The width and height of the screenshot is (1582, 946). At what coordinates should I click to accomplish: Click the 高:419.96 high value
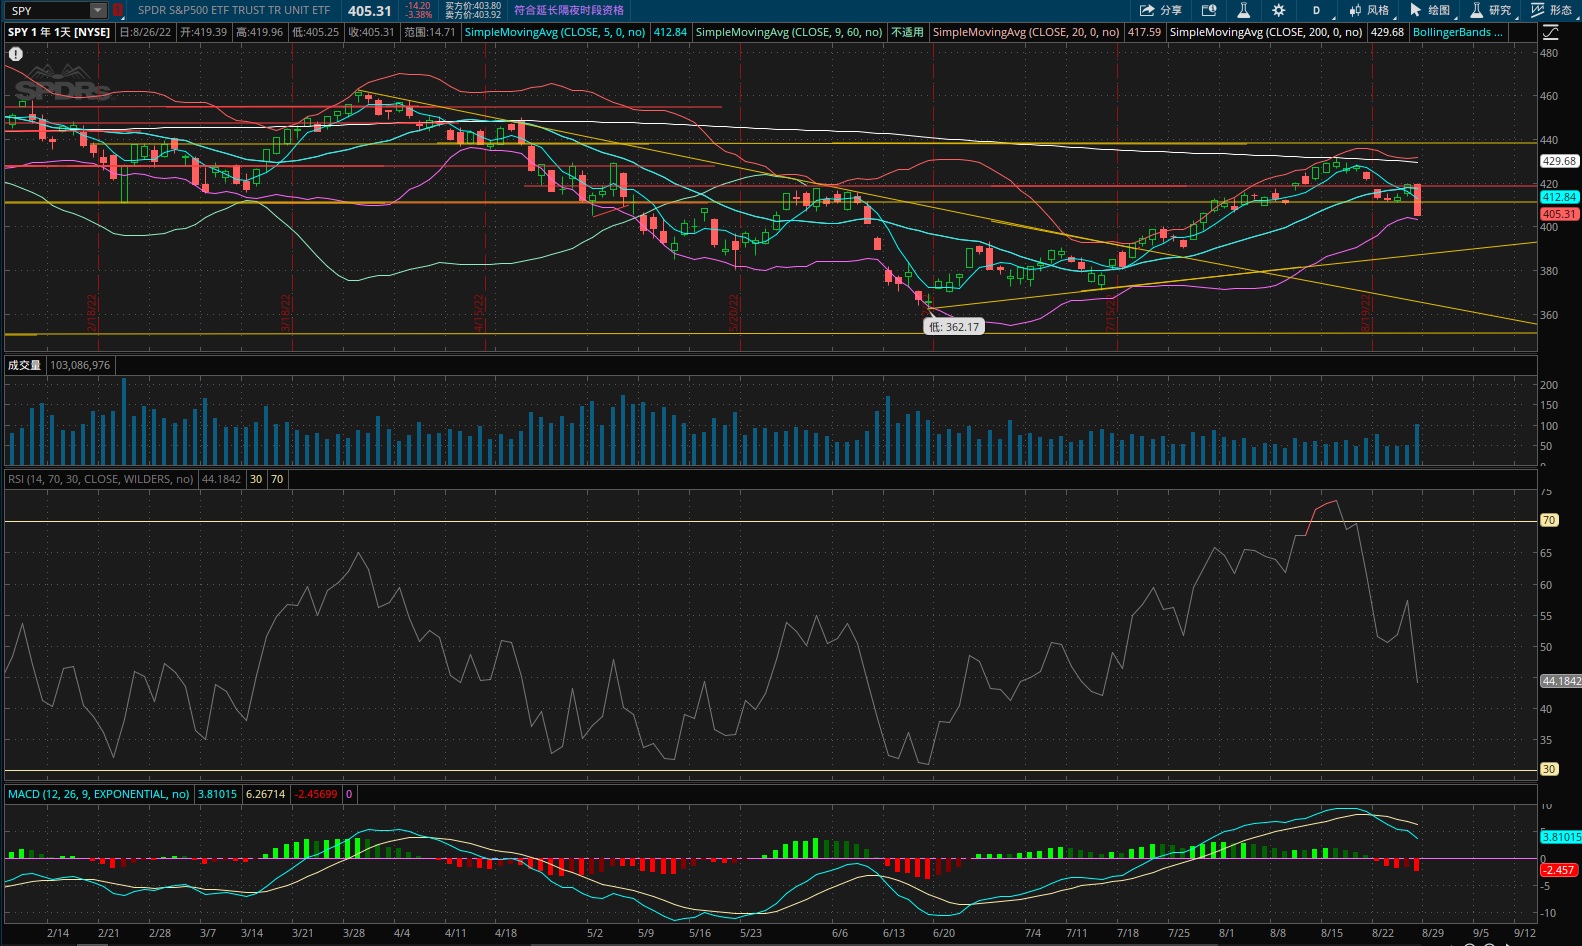click(x=260, y=32)
